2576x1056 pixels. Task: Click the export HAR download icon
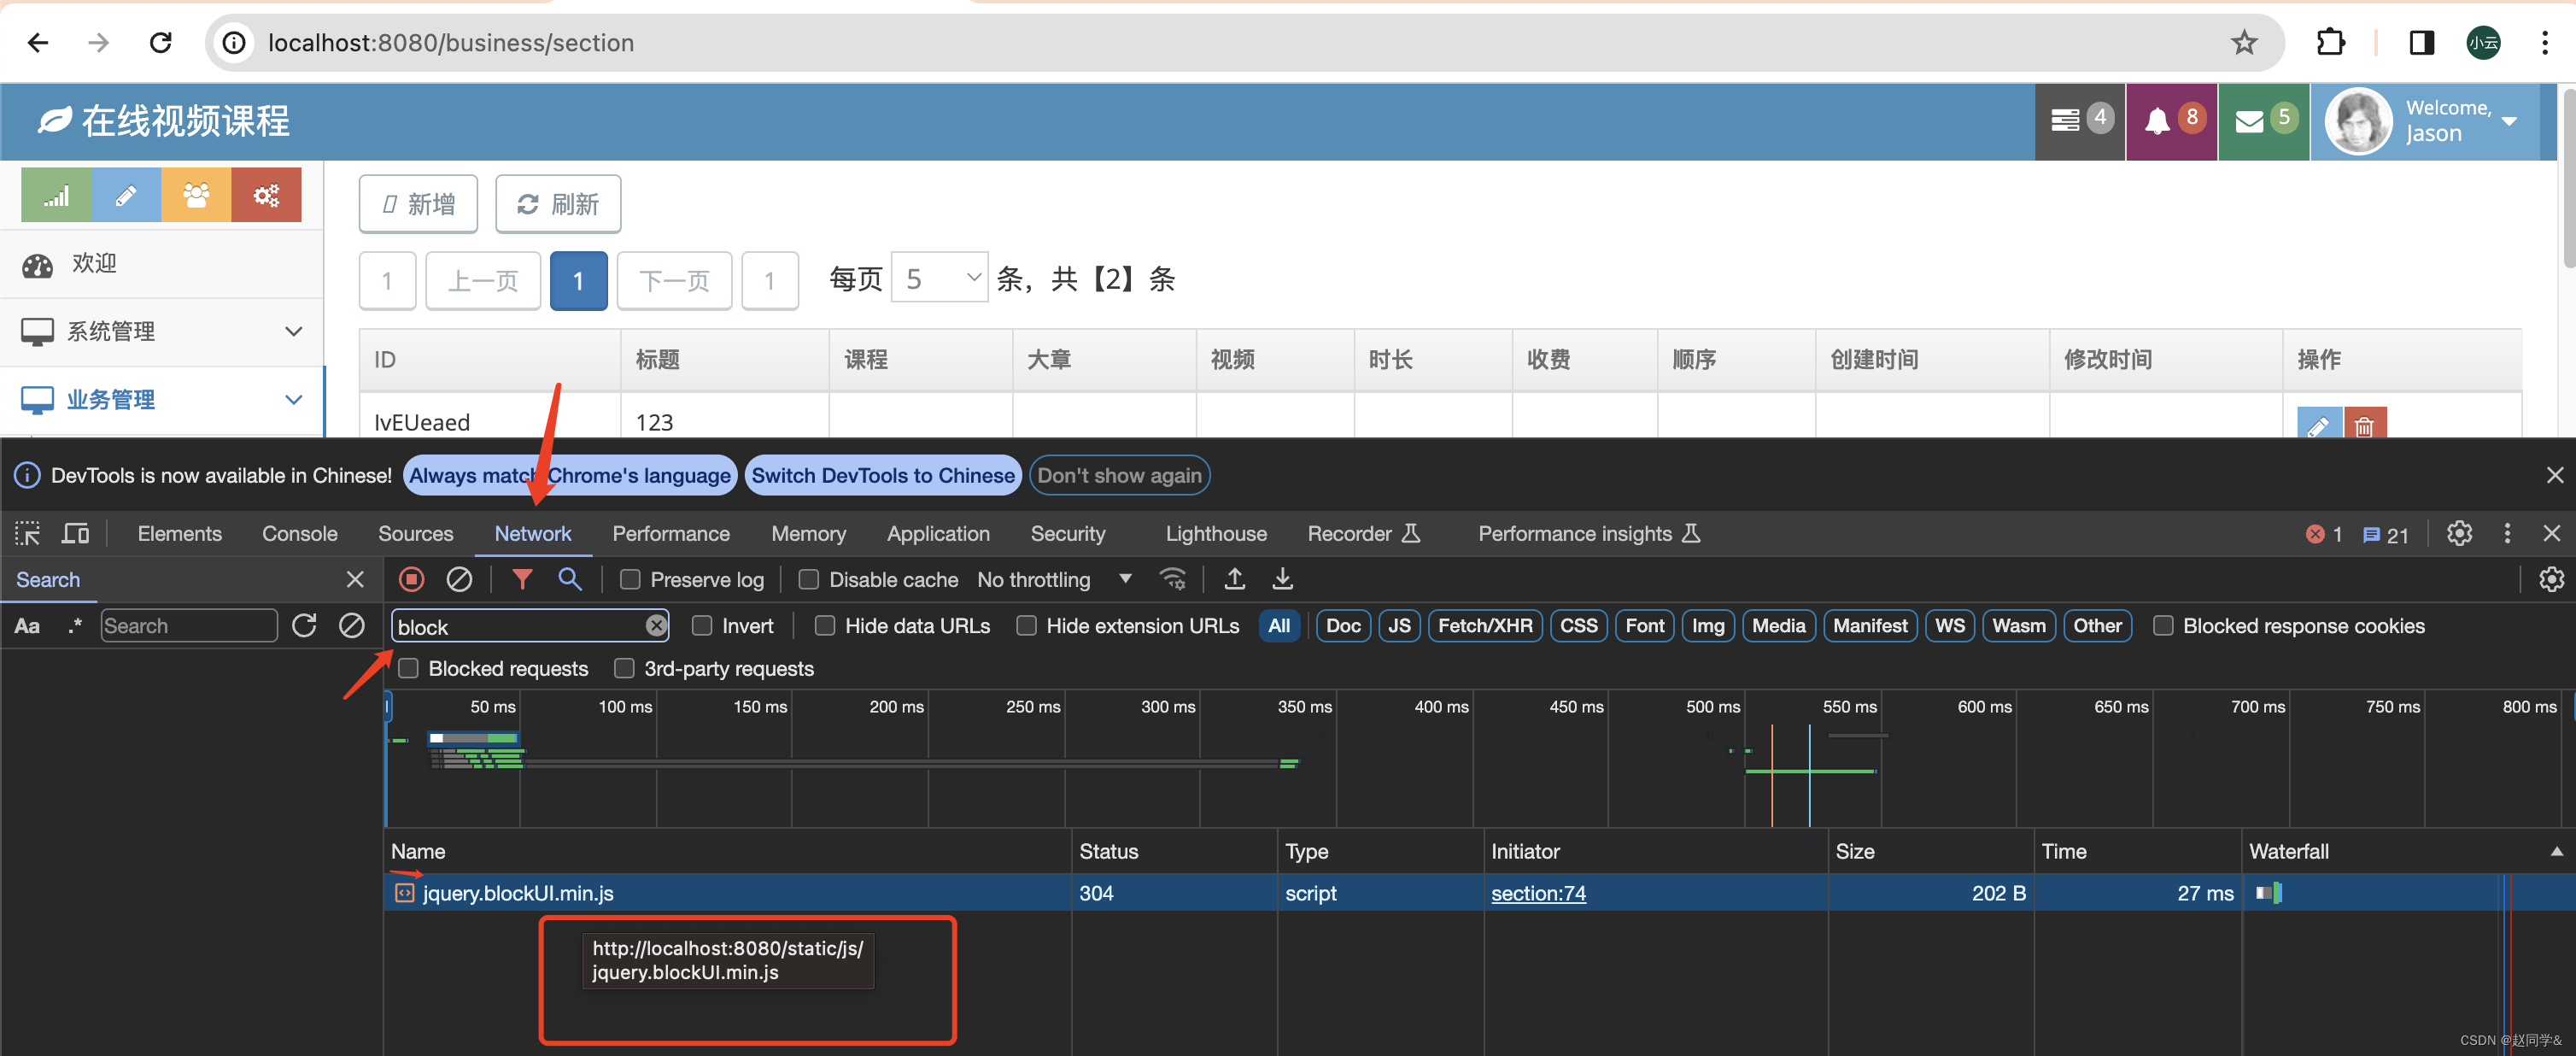tap(1282, 579)
